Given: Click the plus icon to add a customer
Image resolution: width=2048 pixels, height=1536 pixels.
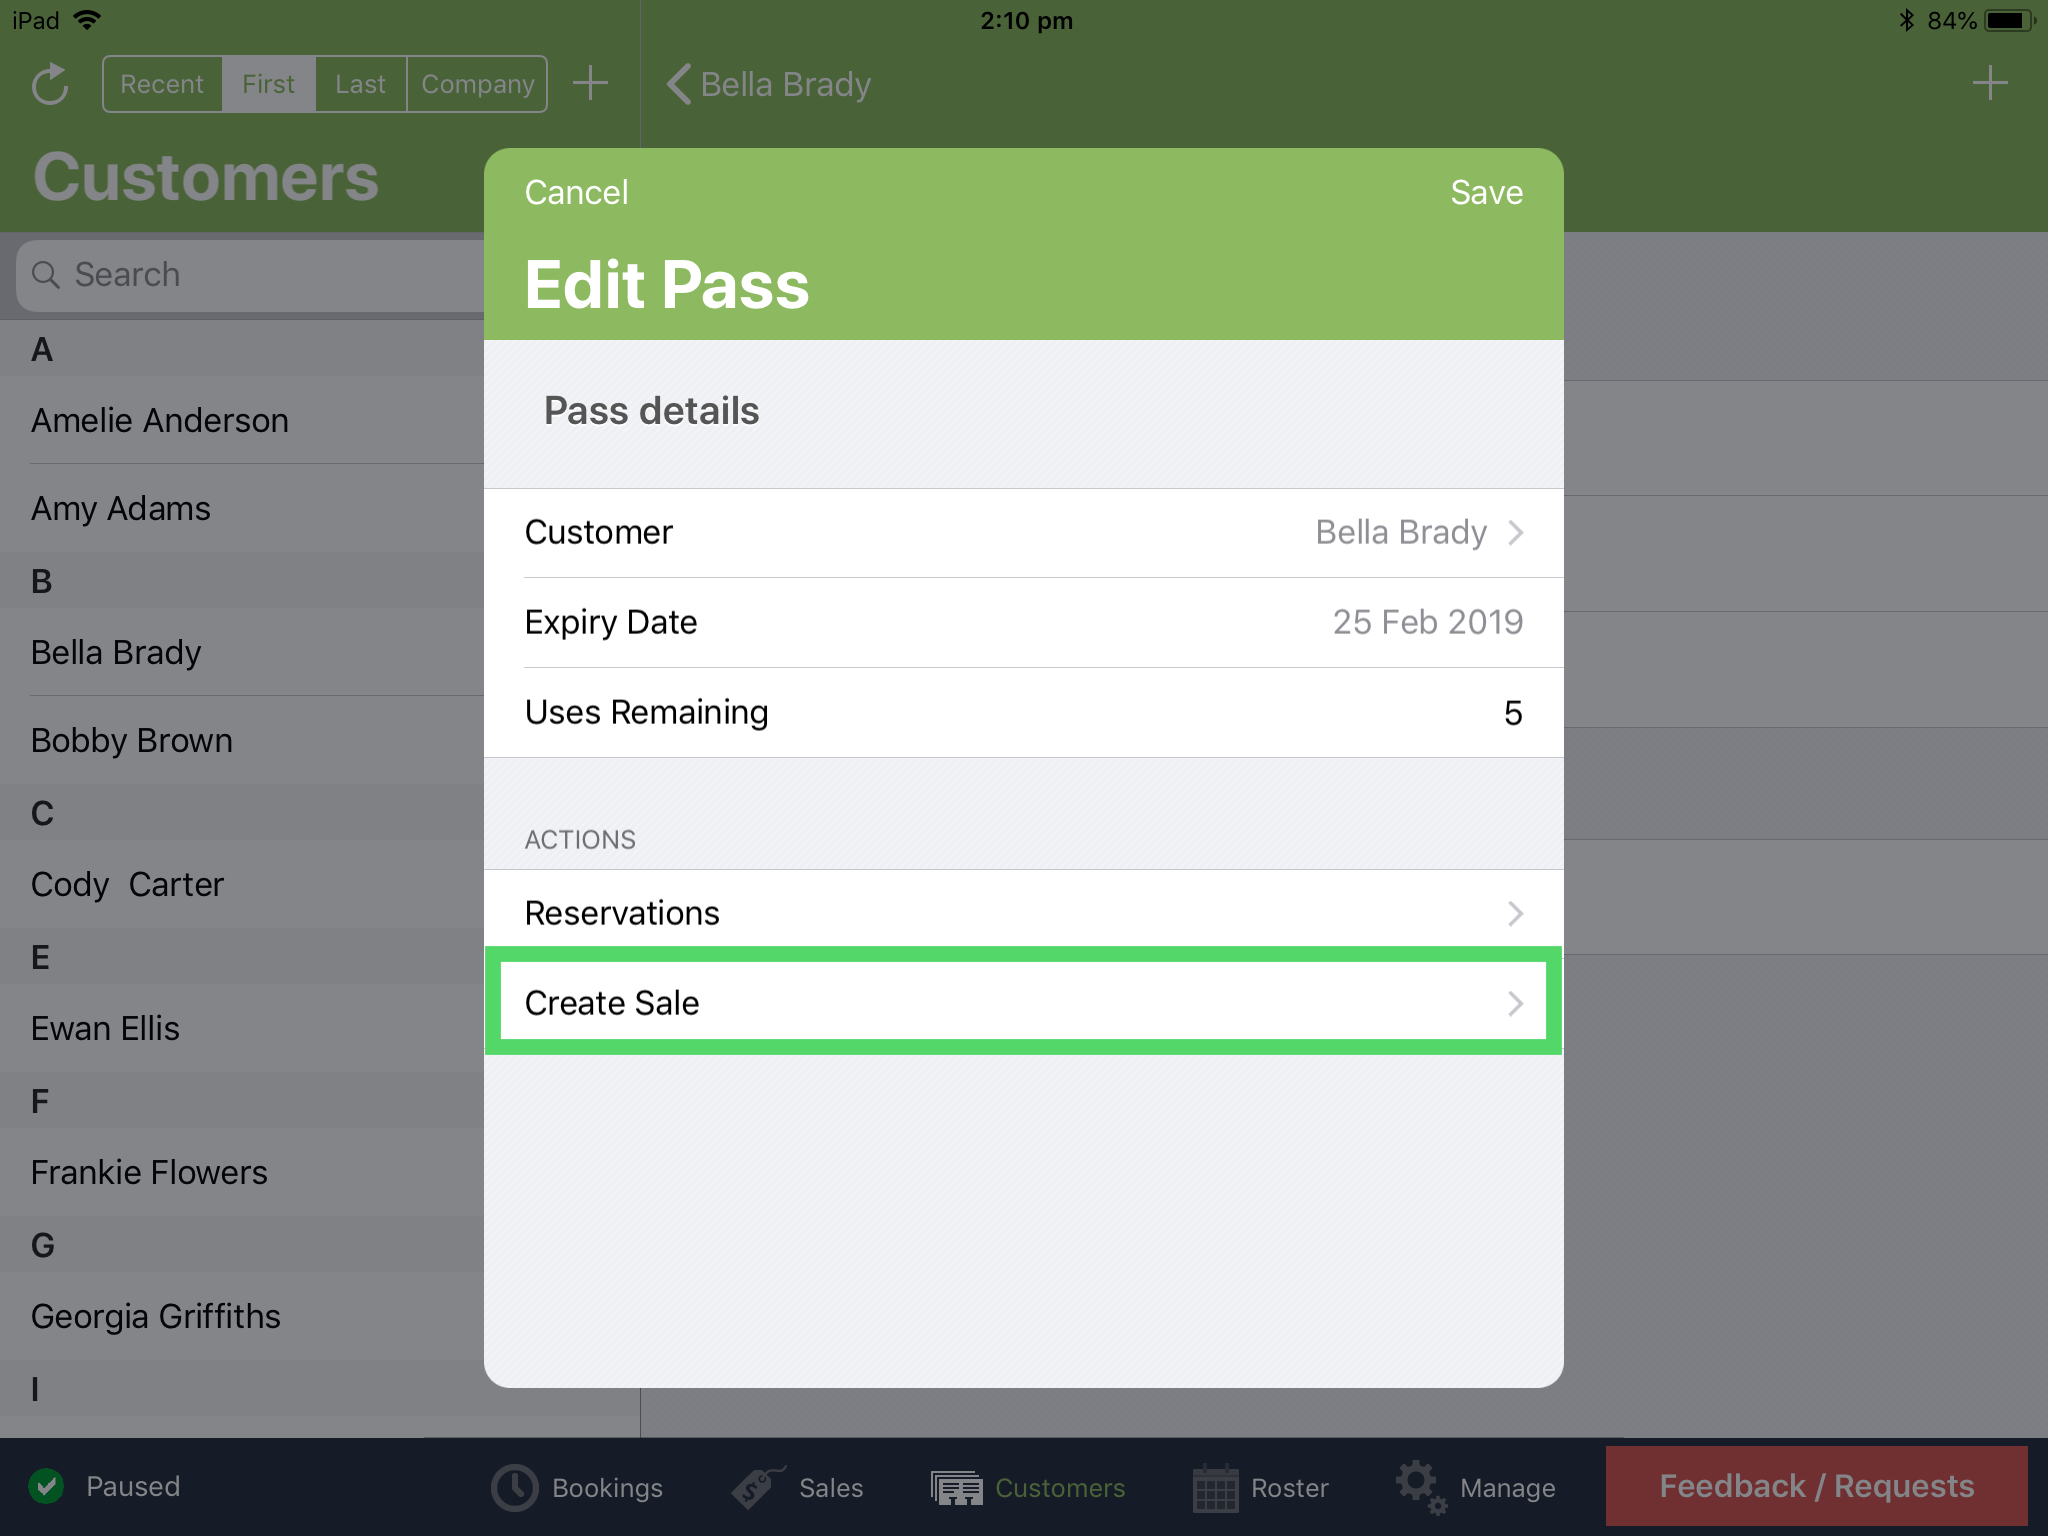Looking at the screenshot, I should click(591, 84).
